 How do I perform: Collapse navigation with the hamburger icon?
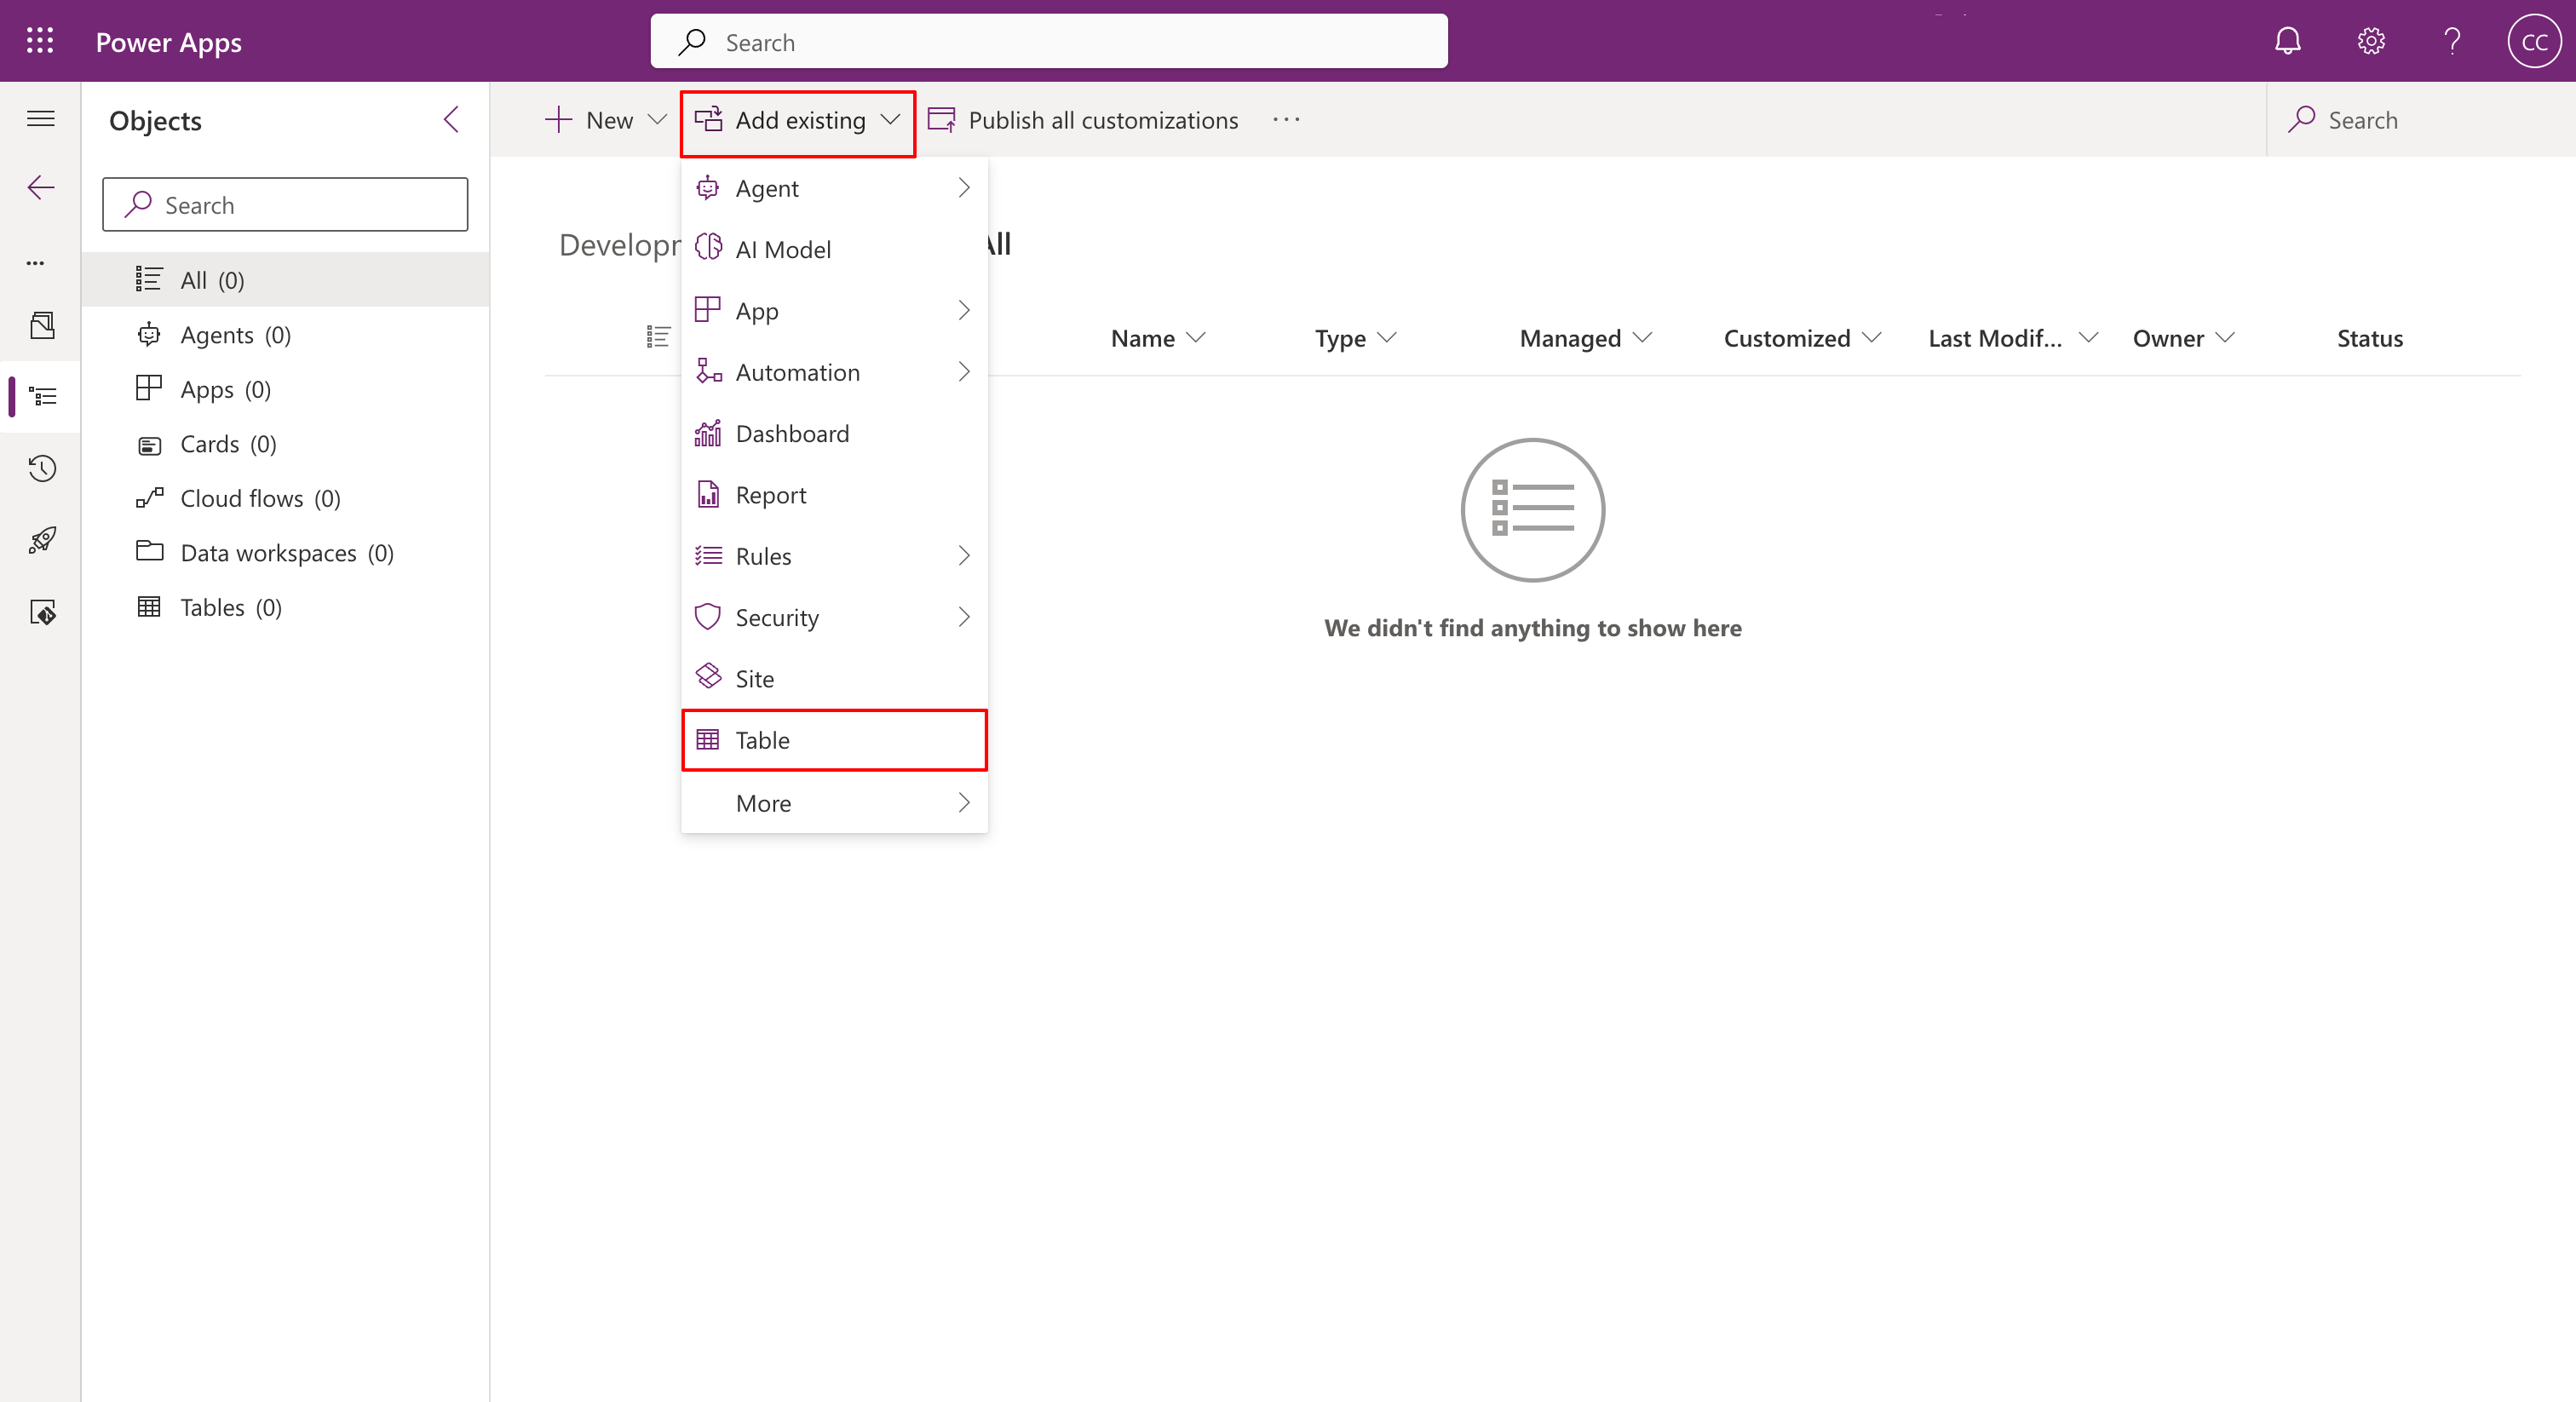(41, 118)
